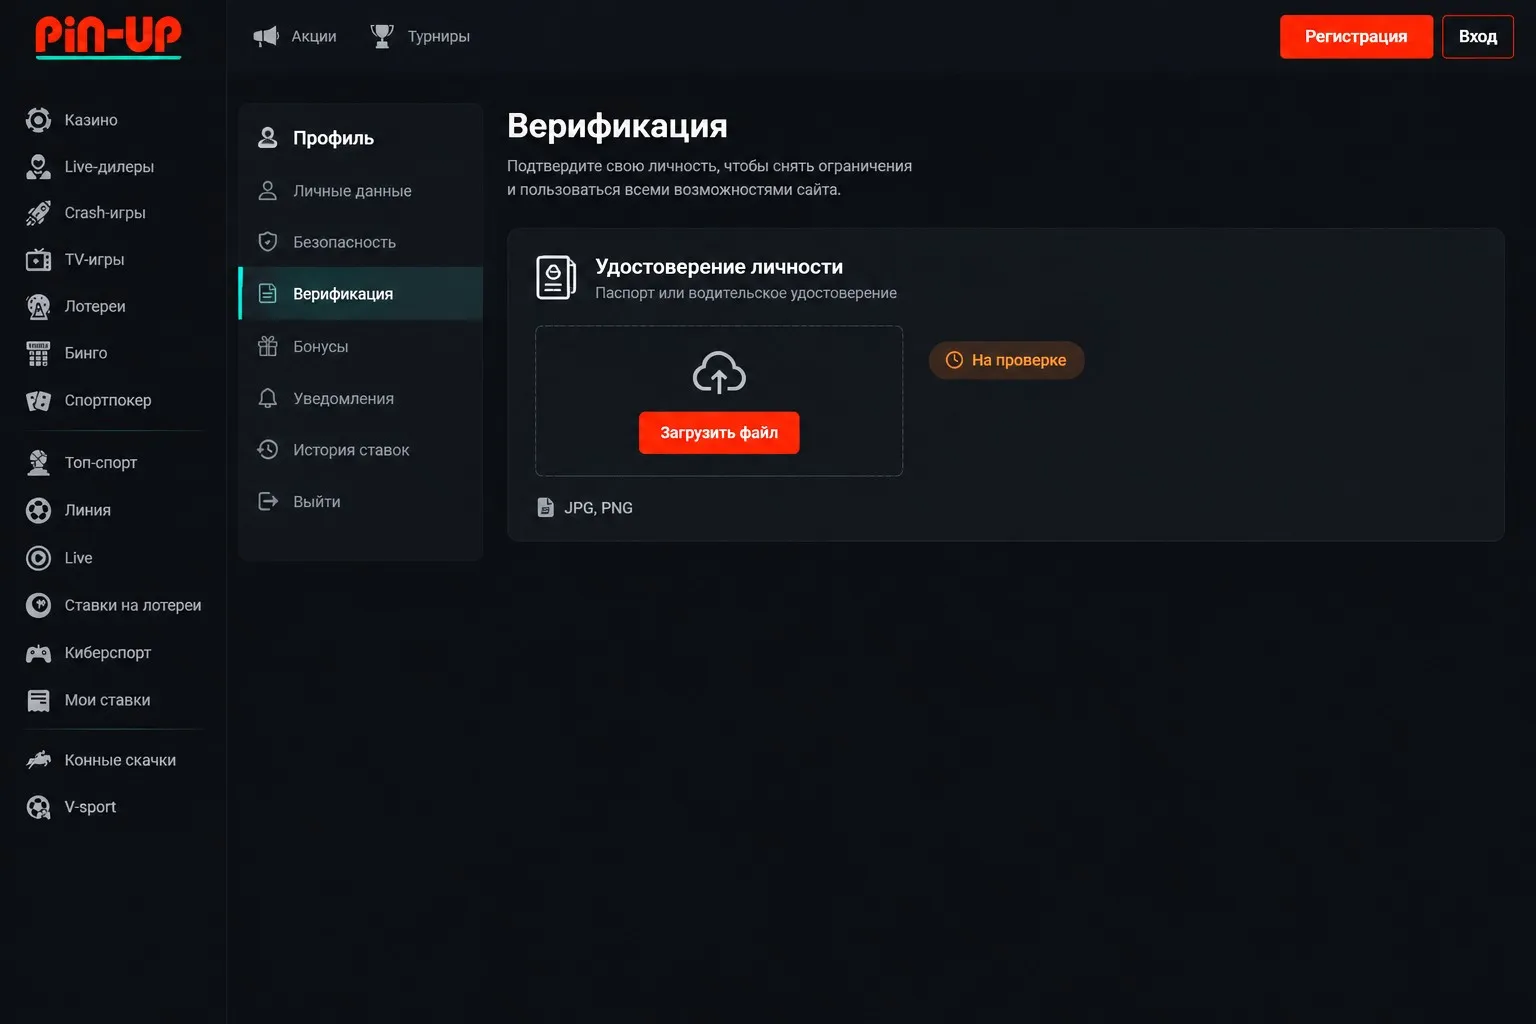Click the Загрузить файл button

[719, 433]
